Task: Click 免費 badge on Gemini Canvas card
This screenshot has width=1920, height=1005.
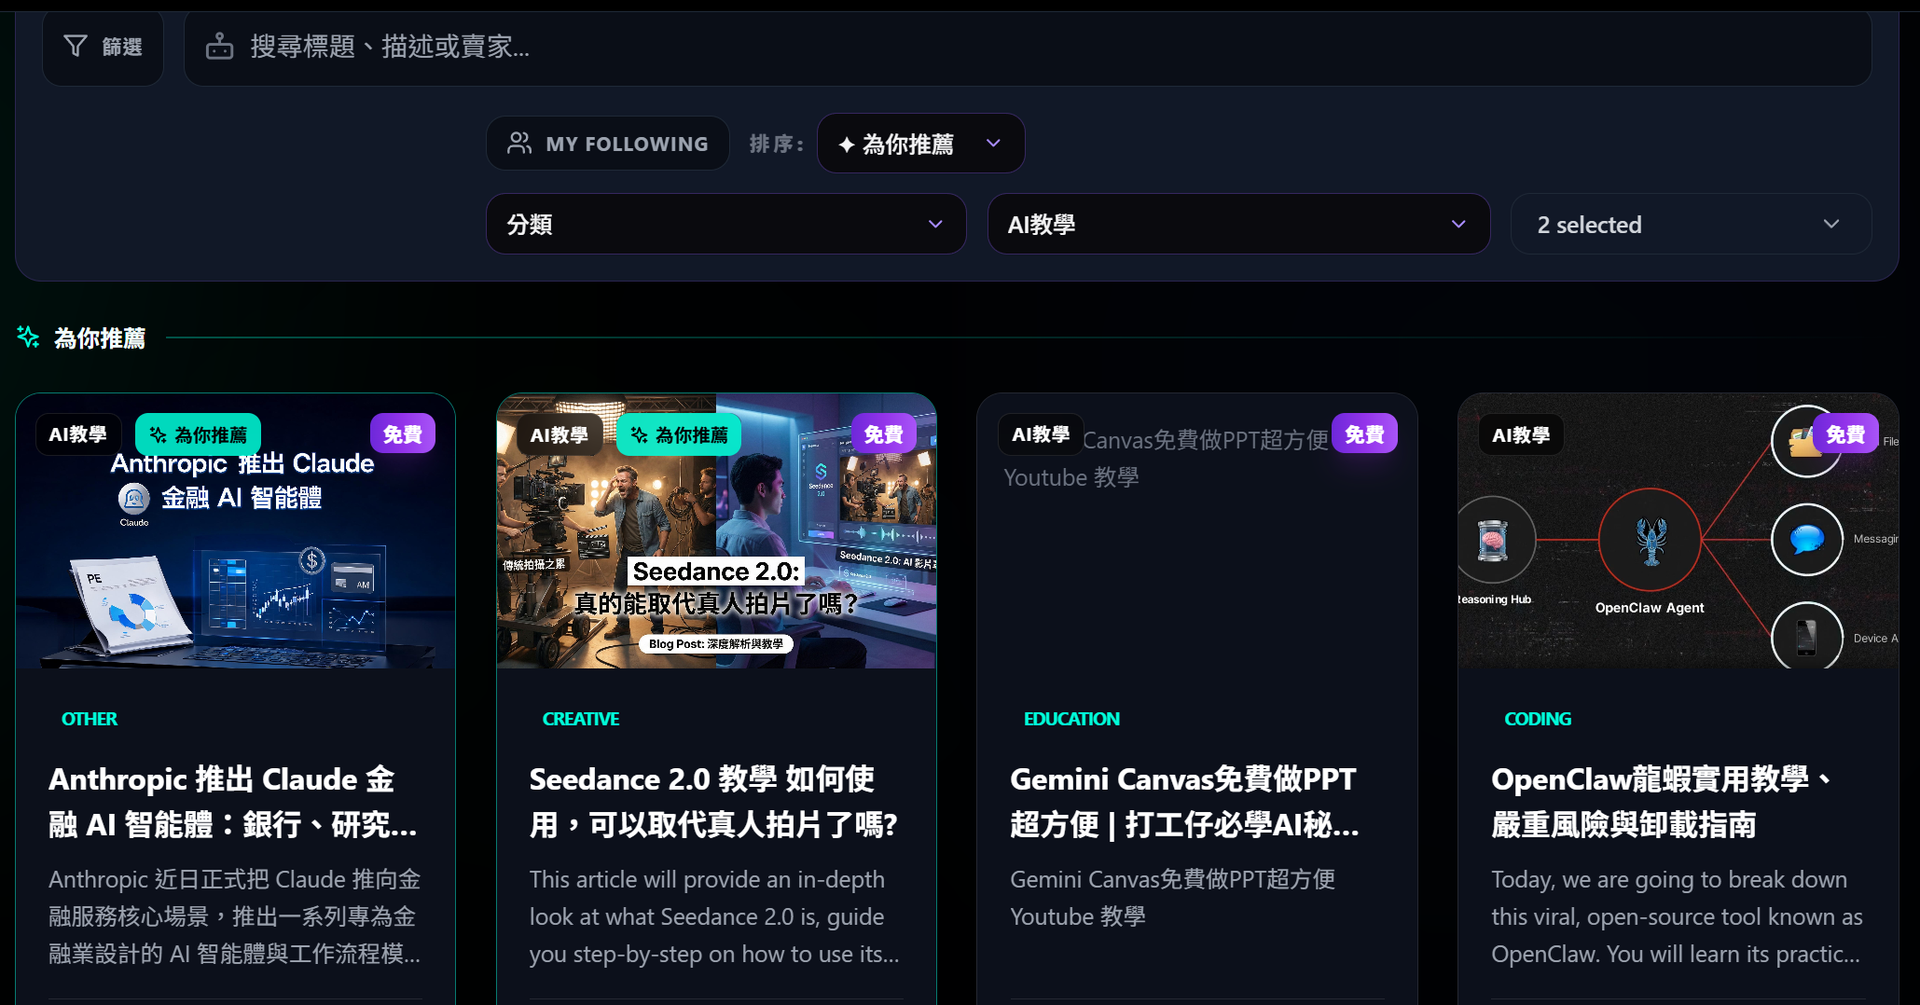Action: tap(1365, 434)
